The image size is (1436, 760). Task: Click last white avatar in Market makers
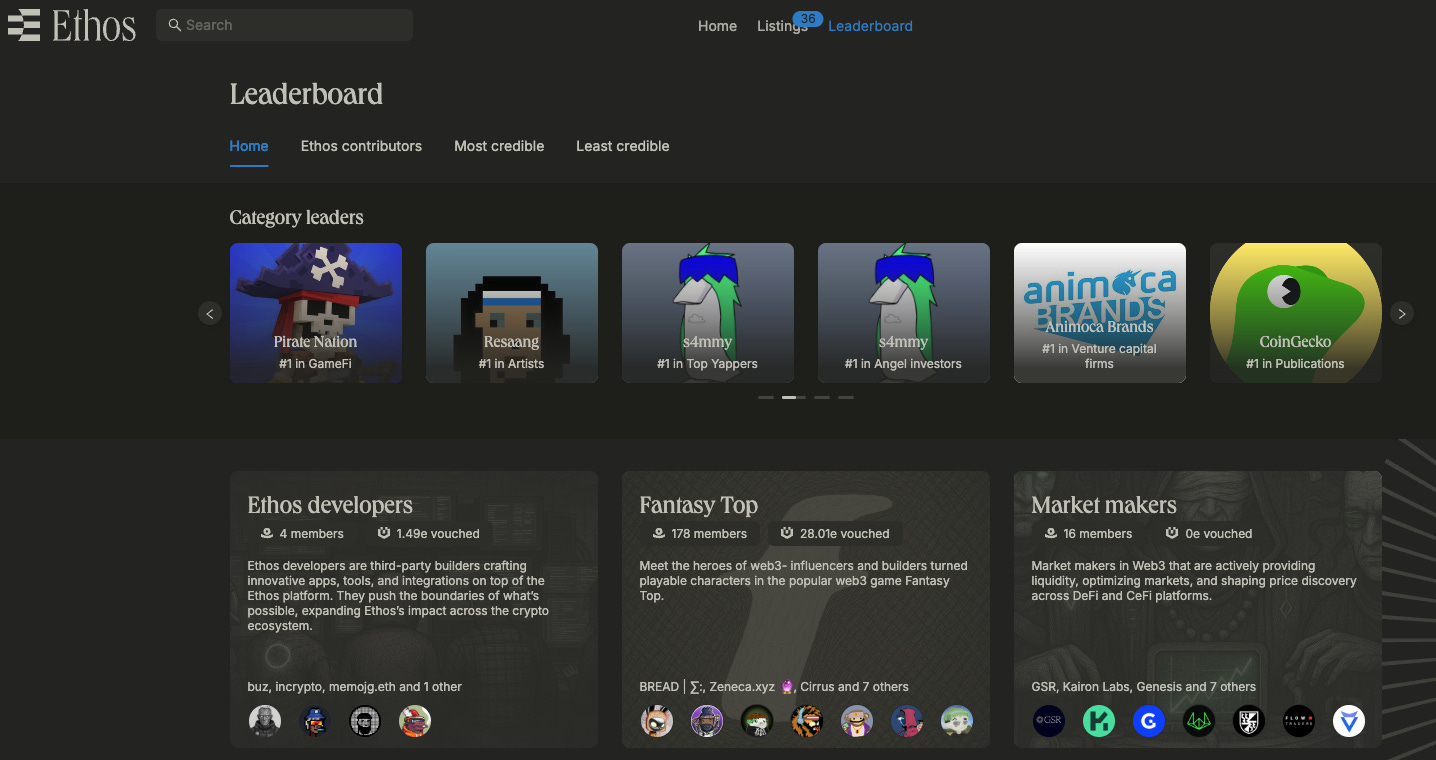pos(1349,721)
